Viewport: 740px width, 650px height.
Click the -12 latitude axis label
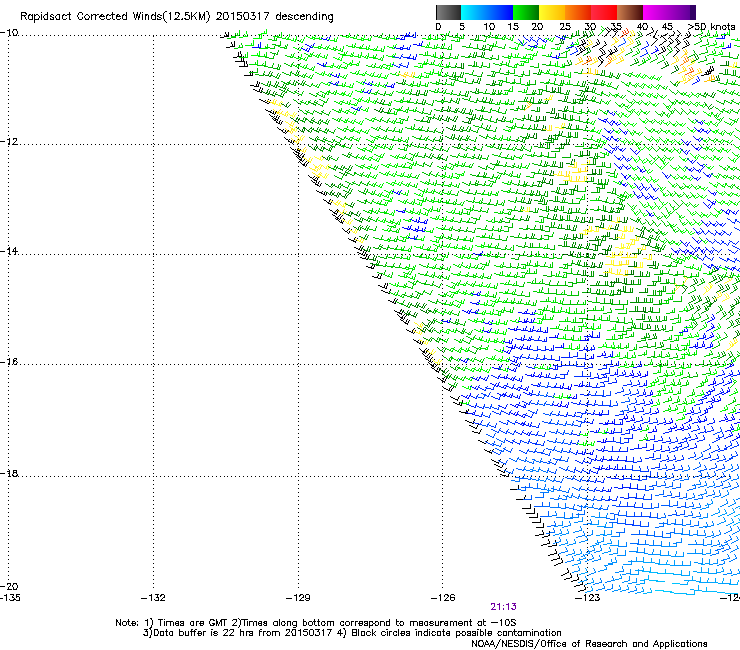[x=9, y=142]
